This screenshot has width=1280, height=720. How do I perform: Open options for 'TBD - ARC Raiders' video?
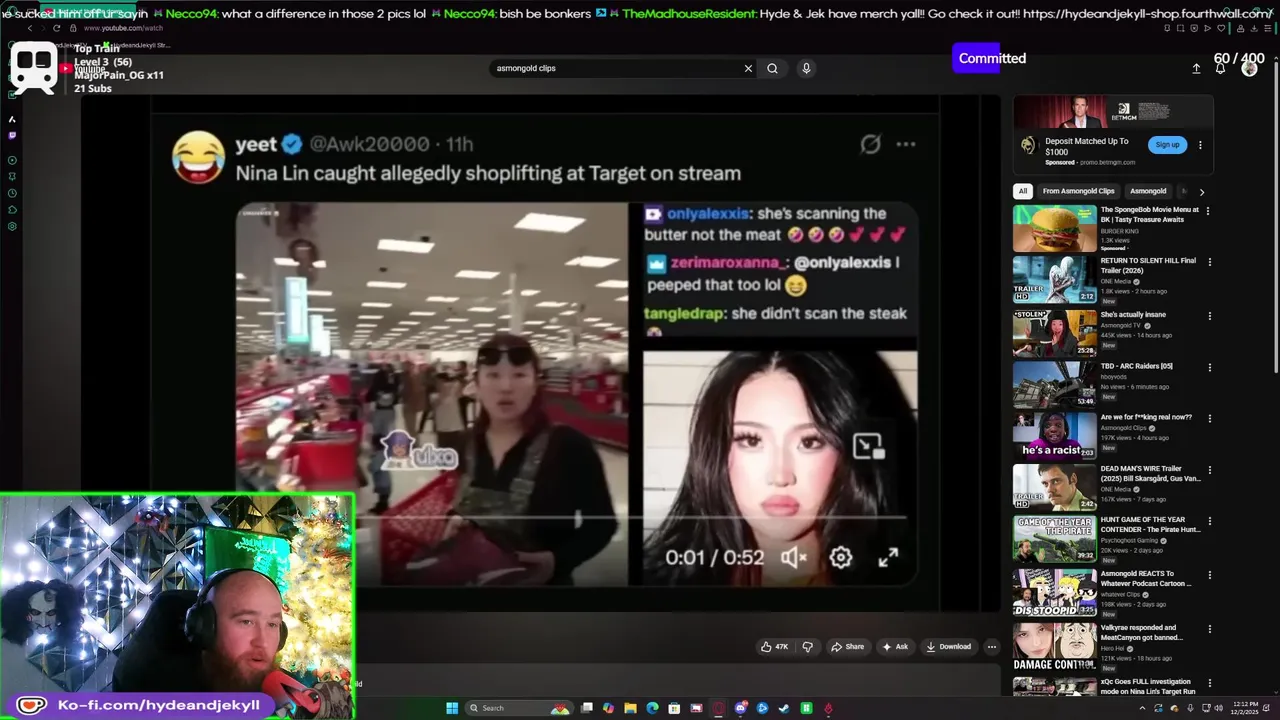(1210, 367)
